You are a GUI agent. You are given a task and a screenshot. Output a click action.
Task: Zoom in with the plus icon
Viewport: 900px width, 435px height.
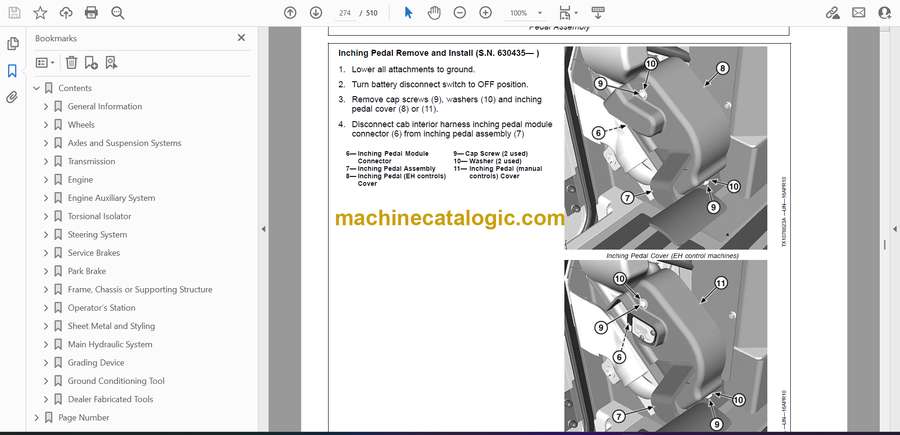[486, 13]
